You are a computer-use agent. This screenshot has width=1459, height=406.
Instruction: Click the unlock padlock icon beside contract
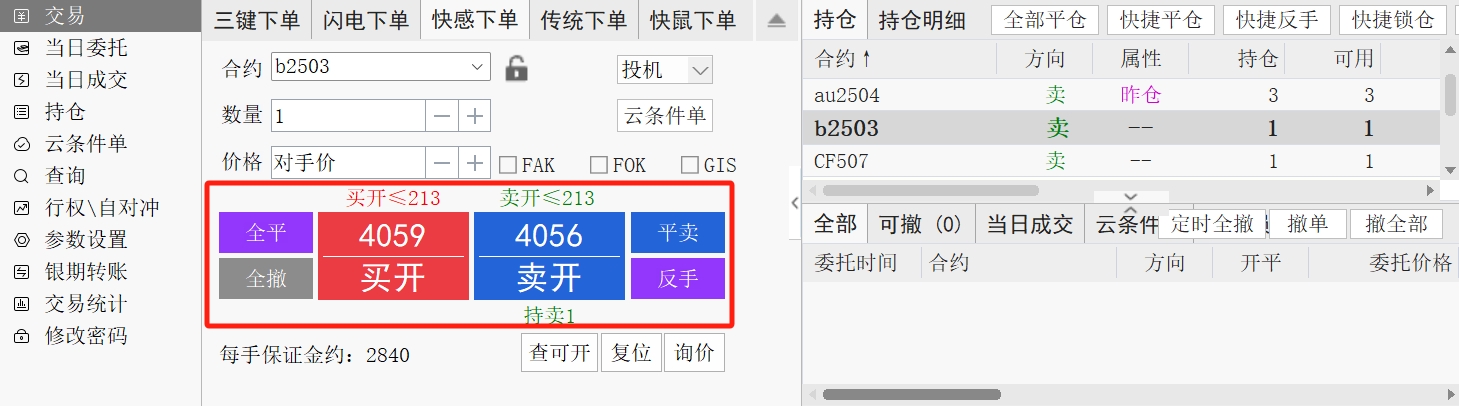[516, 68]
